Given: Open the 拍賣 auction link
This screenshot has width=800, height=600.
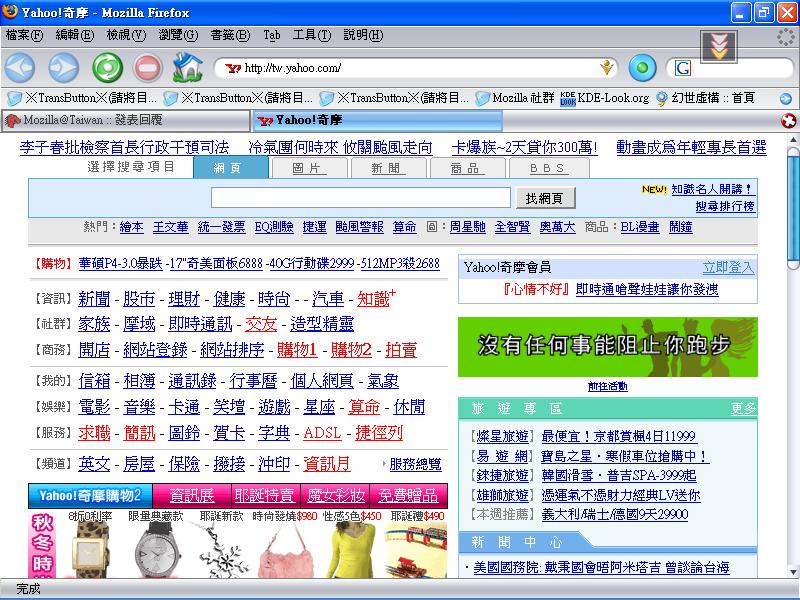Looking at the screenshot, I should pos(401,350).
